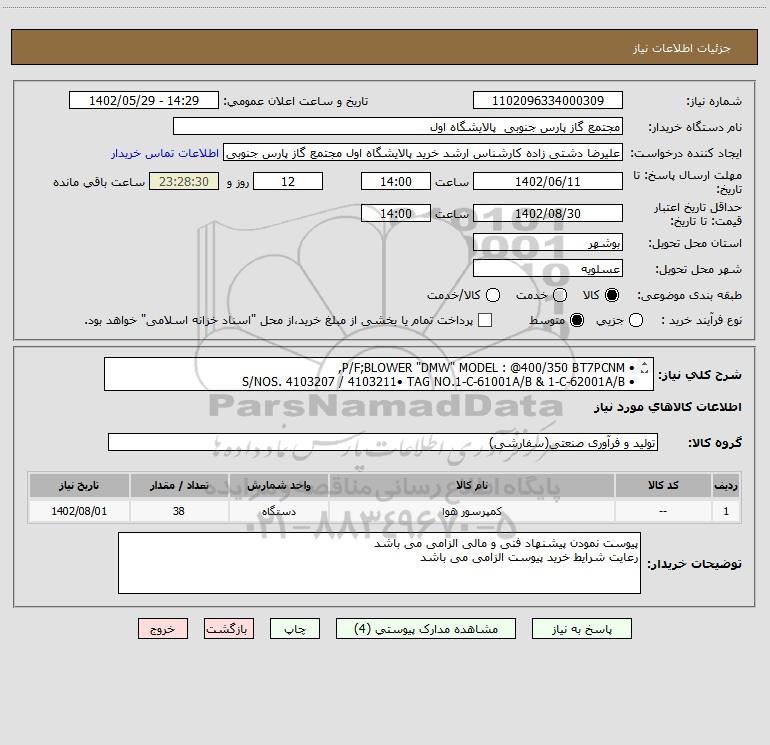
Task: Click the scroll arrows on the 'شرح کلی نیاز' box
Action: tap(643, 372)
